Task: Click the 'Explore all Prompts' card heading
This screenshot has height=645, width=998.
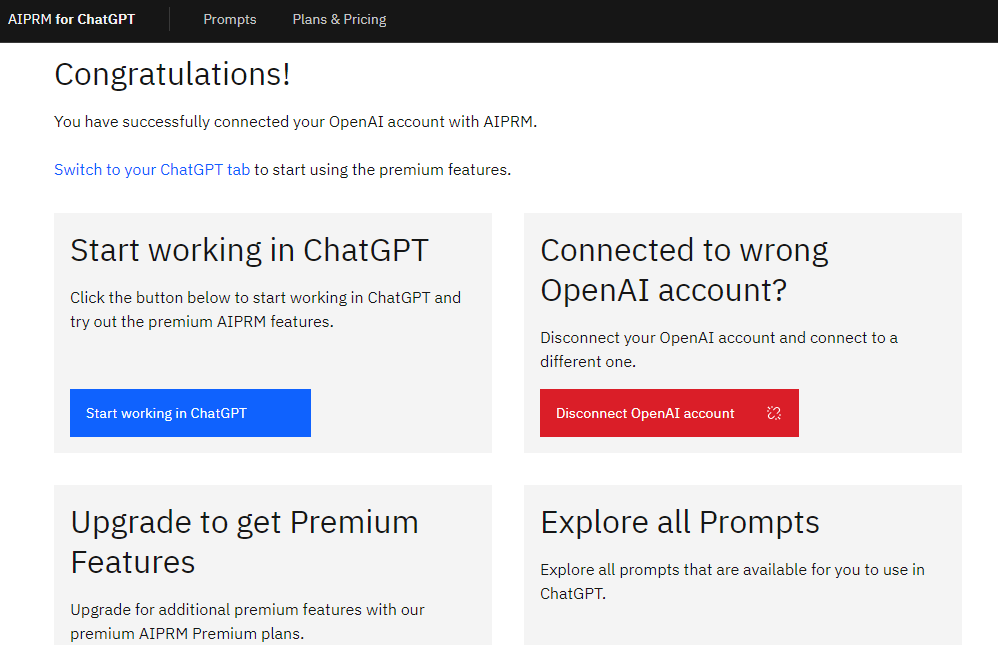Action: [680, 522]
